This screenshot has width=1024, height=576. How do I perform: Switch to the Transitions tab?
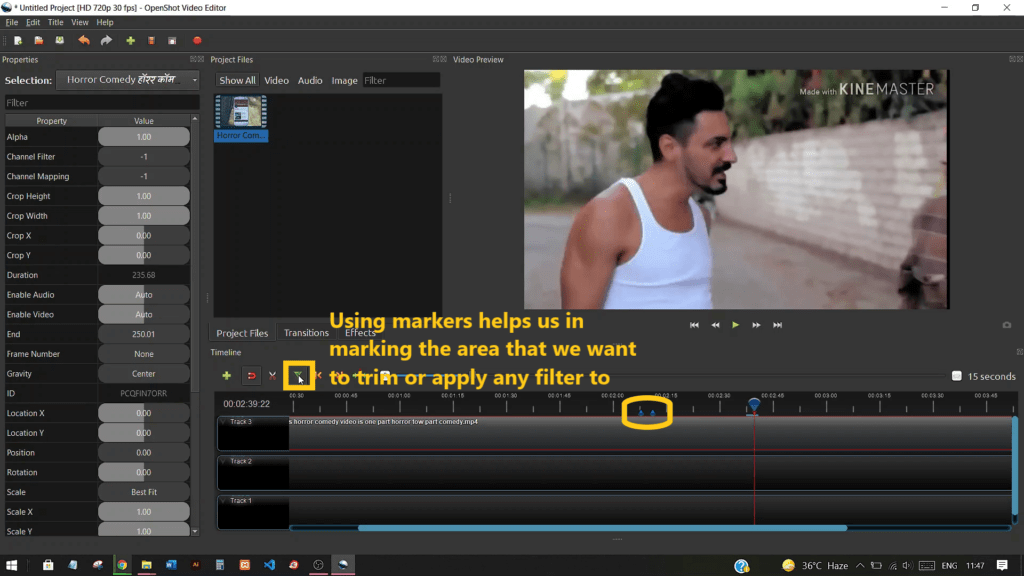[306, 332]
